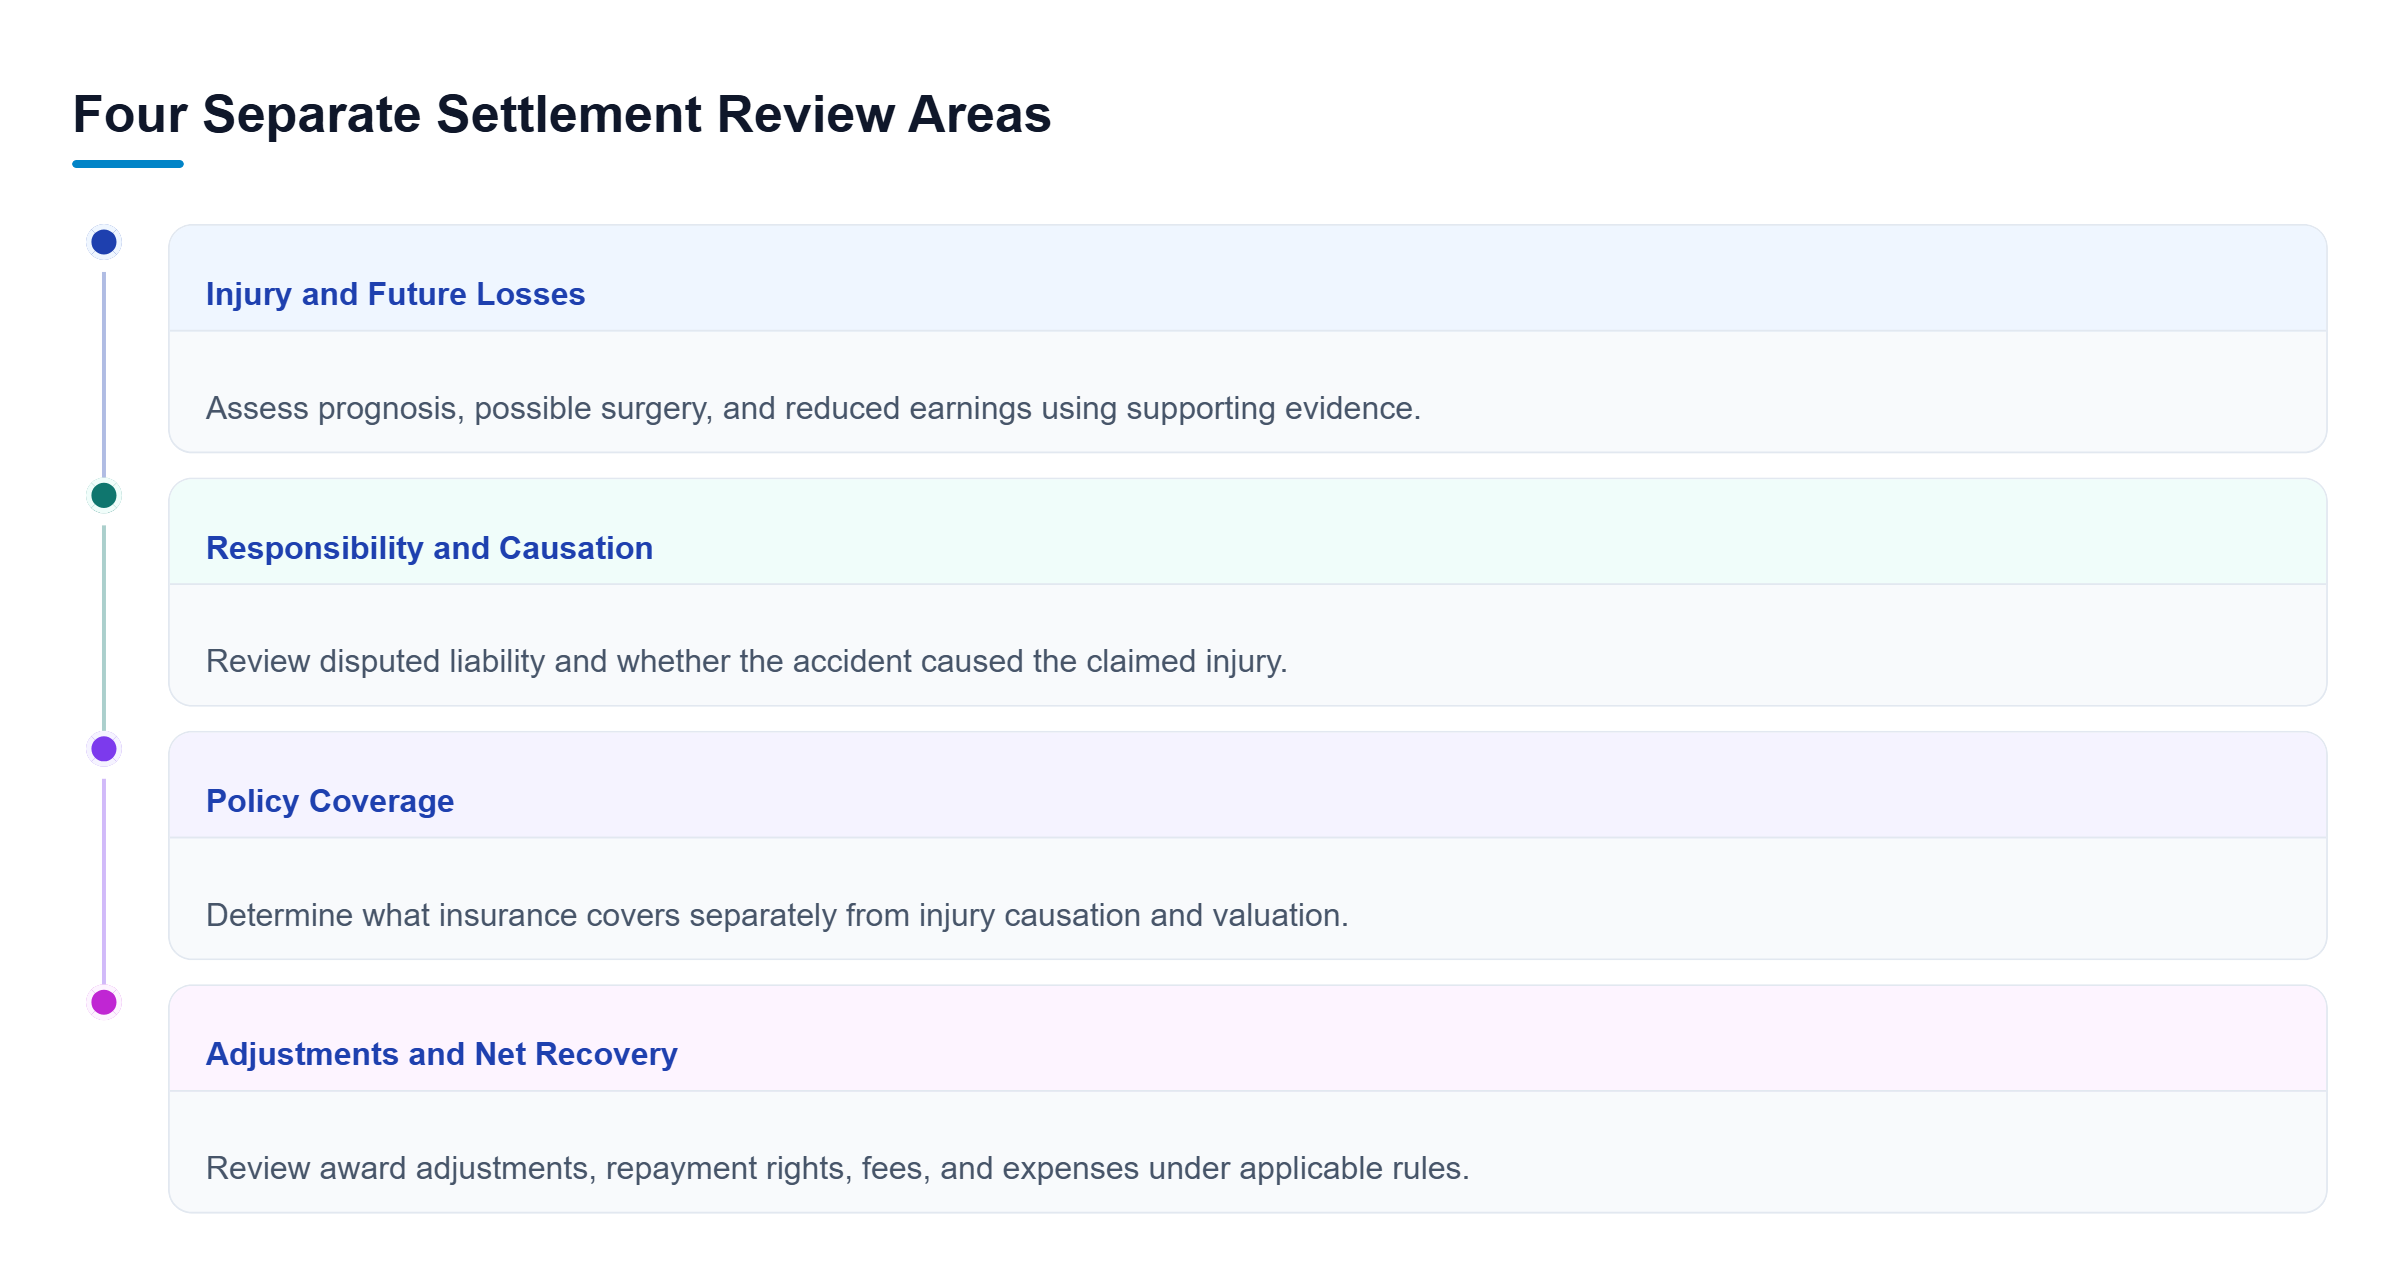Viewport: 2400px width, 1286px height.
Task: Select the Adjustments and Net Recovery heading
Action: [x=441, y=1054]
